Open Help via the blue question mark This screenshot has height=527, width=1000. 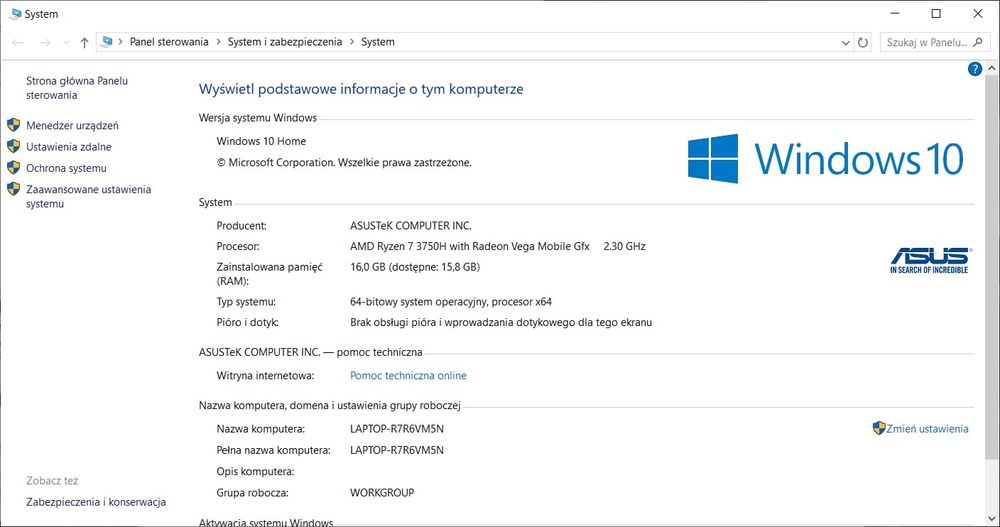click(x=974, y=69)
